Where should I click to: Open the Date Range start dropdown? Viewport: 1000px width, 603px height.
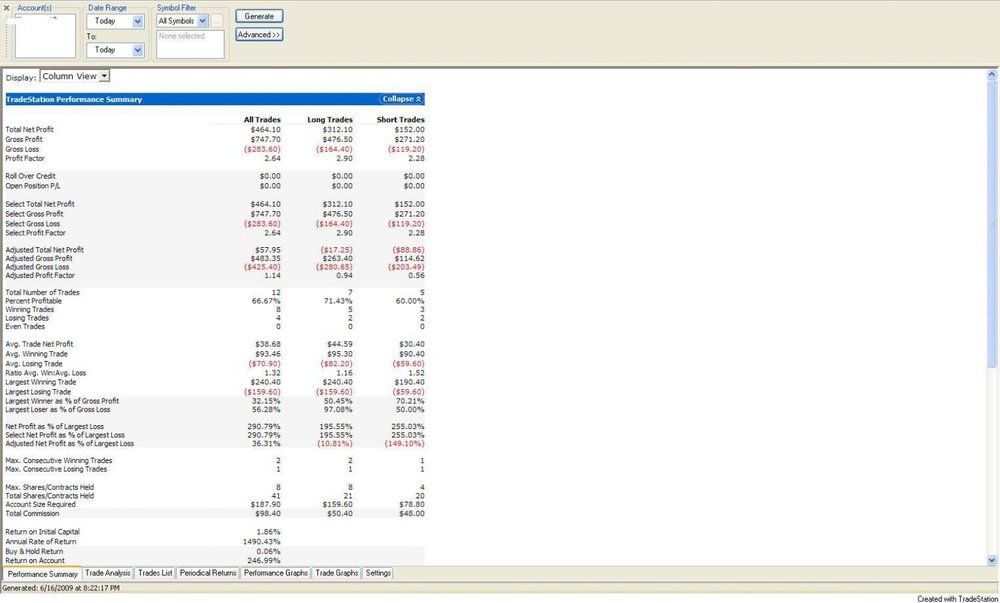tap(138, 21)
